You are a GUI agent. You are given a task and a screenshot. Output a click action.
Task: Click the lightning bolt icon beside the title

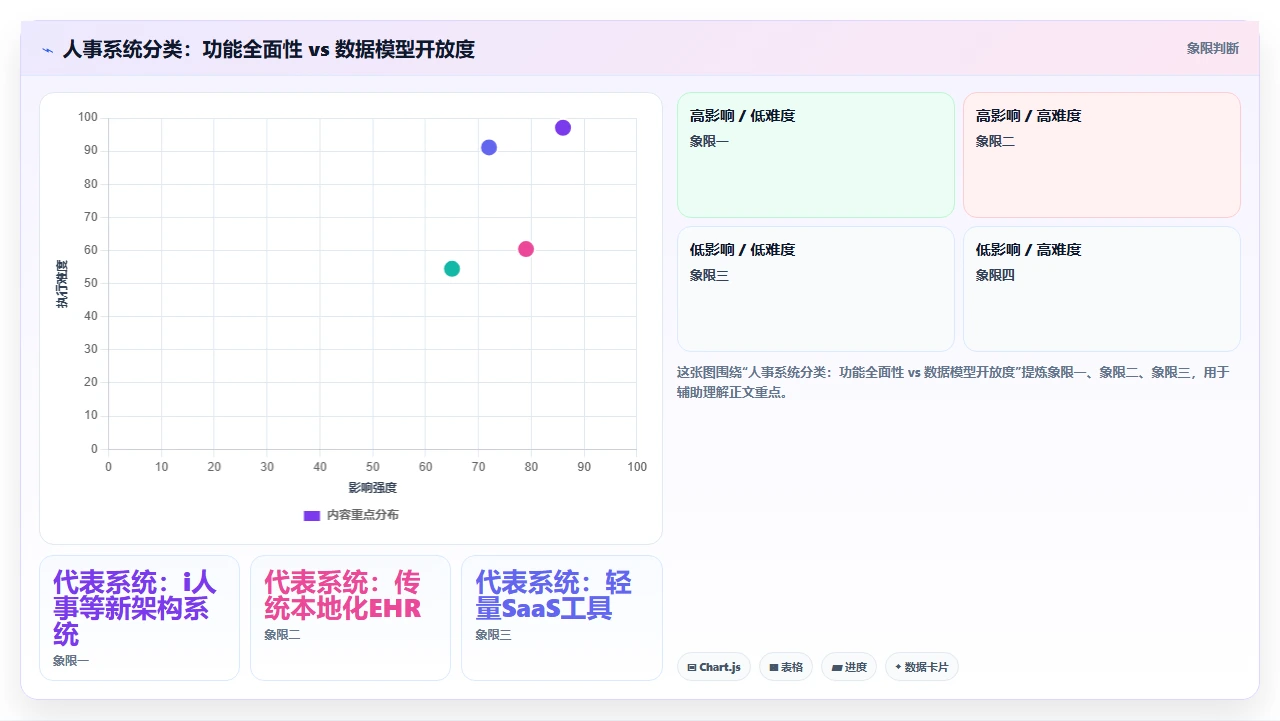pyautogui.click(x=48, y=49)
